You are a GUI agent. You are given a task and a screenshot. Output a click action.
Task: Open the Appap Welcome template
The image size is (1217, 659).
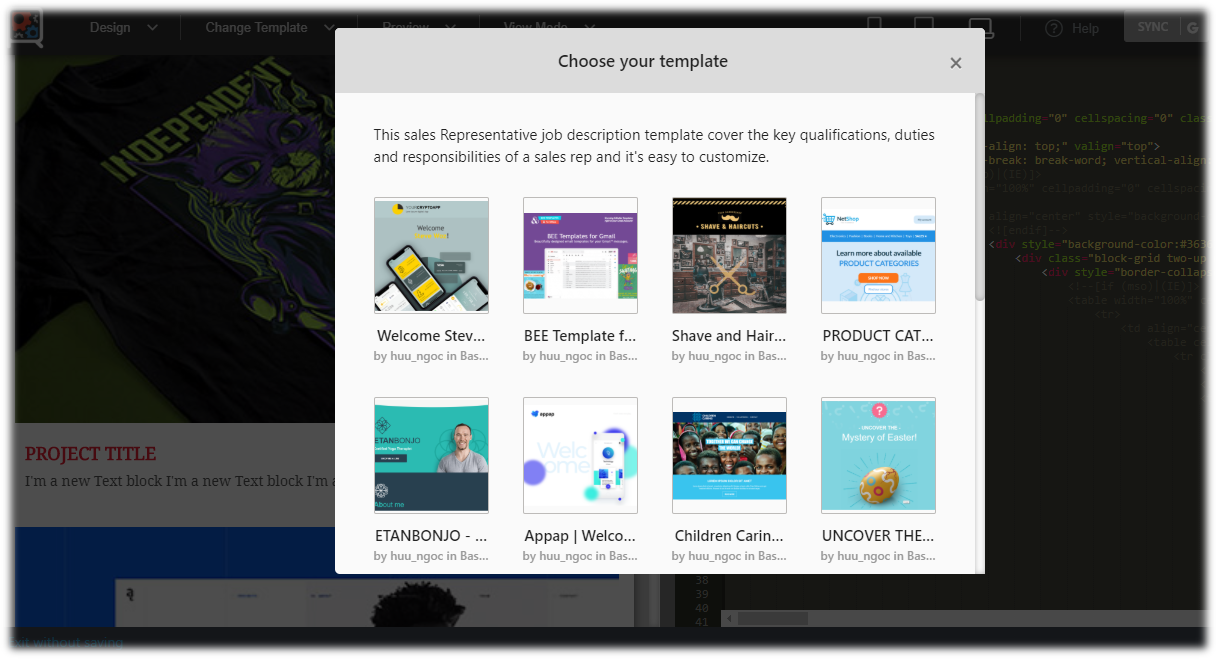580,455
